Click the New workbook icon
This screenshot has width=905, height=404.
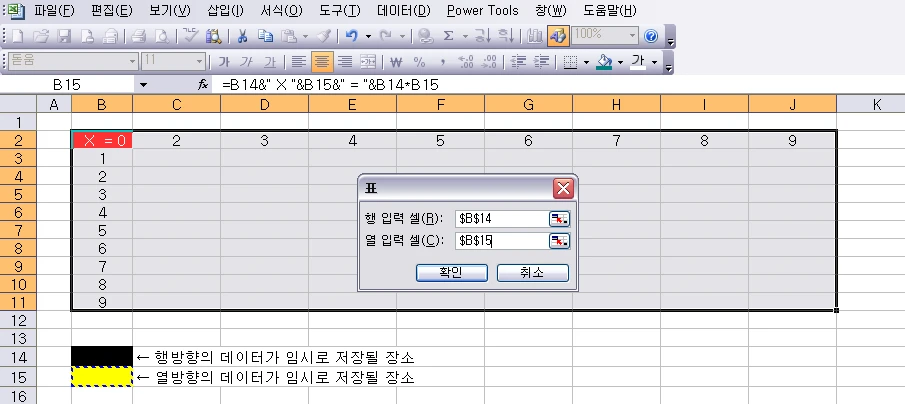(x=18, y=36)
